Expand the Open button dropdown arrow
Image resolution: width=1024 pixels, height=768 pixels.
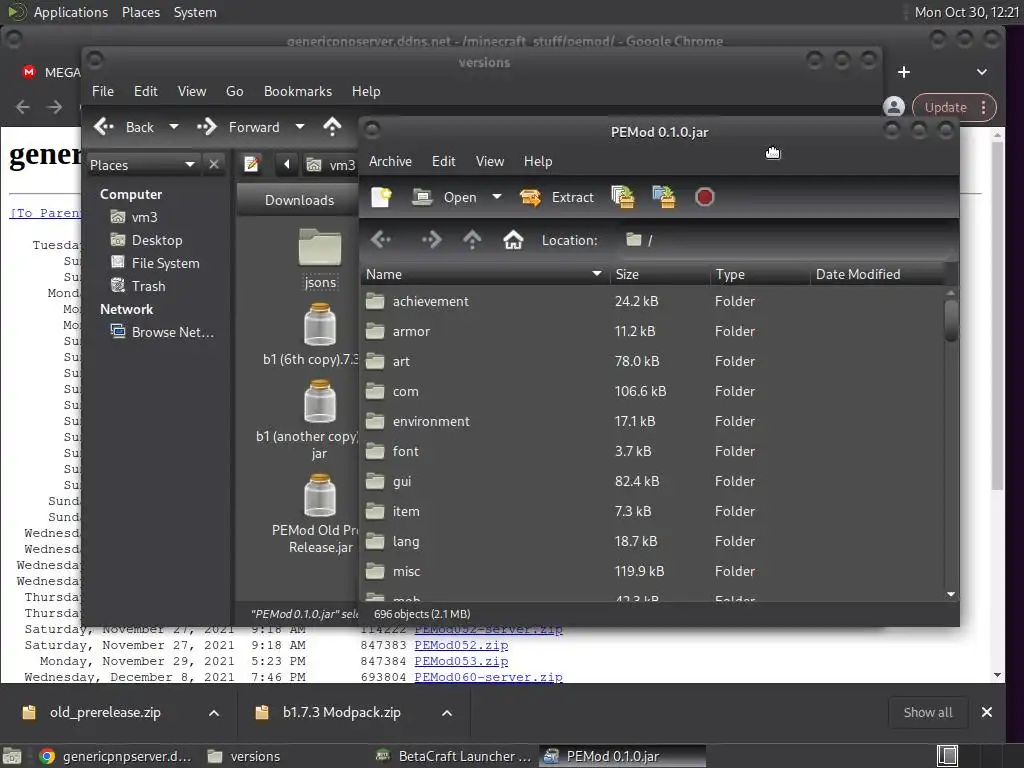497,197
